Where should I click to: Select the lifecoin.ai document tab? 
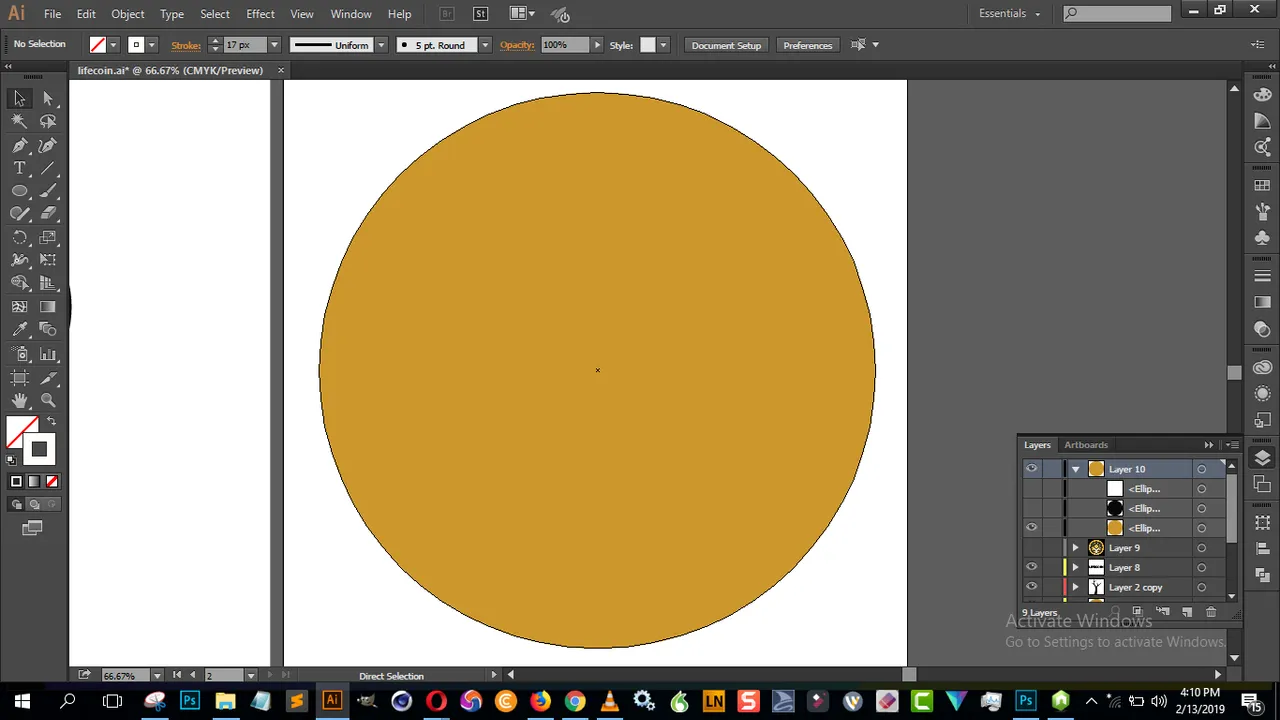pos(170,70)
